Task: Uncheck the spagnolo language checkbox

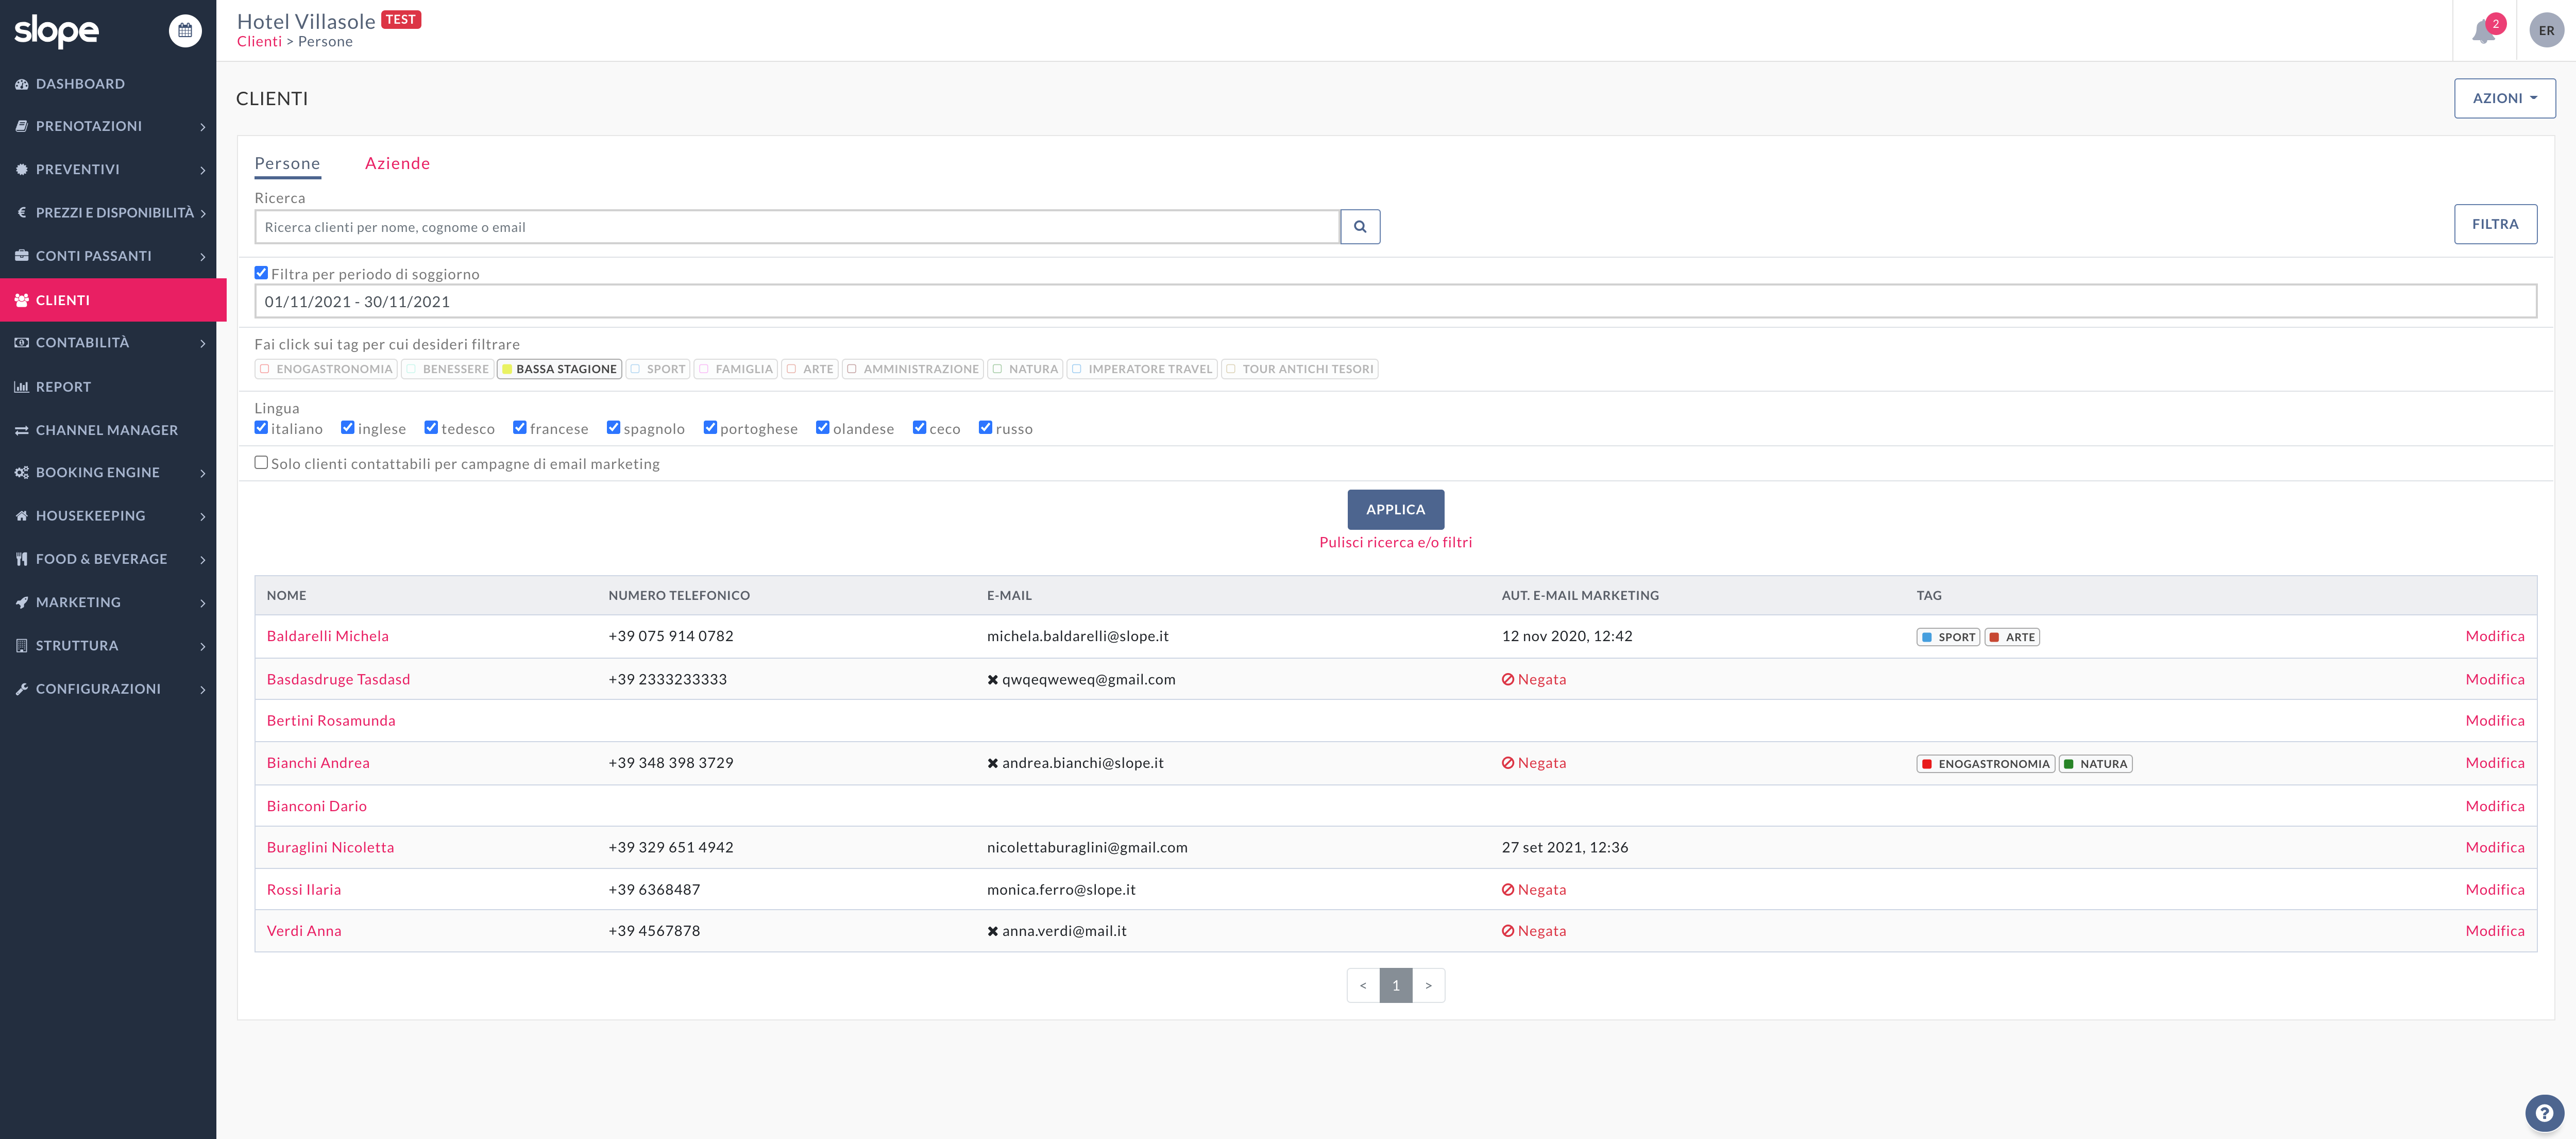Action: pyautogui.click(x=614, y=427)
